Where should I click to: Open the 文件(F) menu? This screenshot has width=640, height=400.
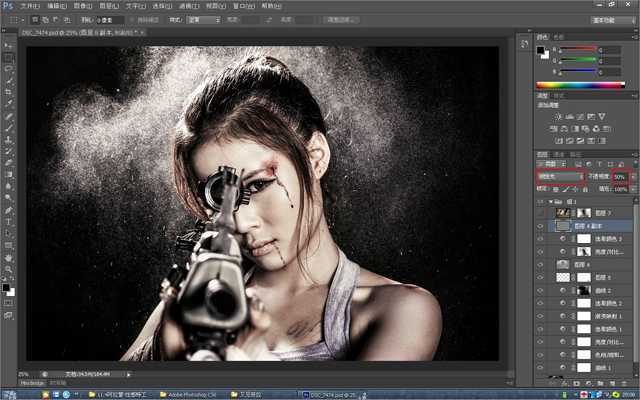tap(31, 6)
